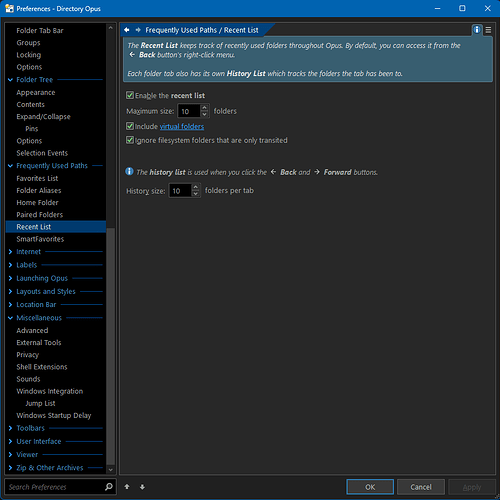This screenshot has width=500, height=500.
Task: Select the highlighted Recent List item
Action: [56, 227]
